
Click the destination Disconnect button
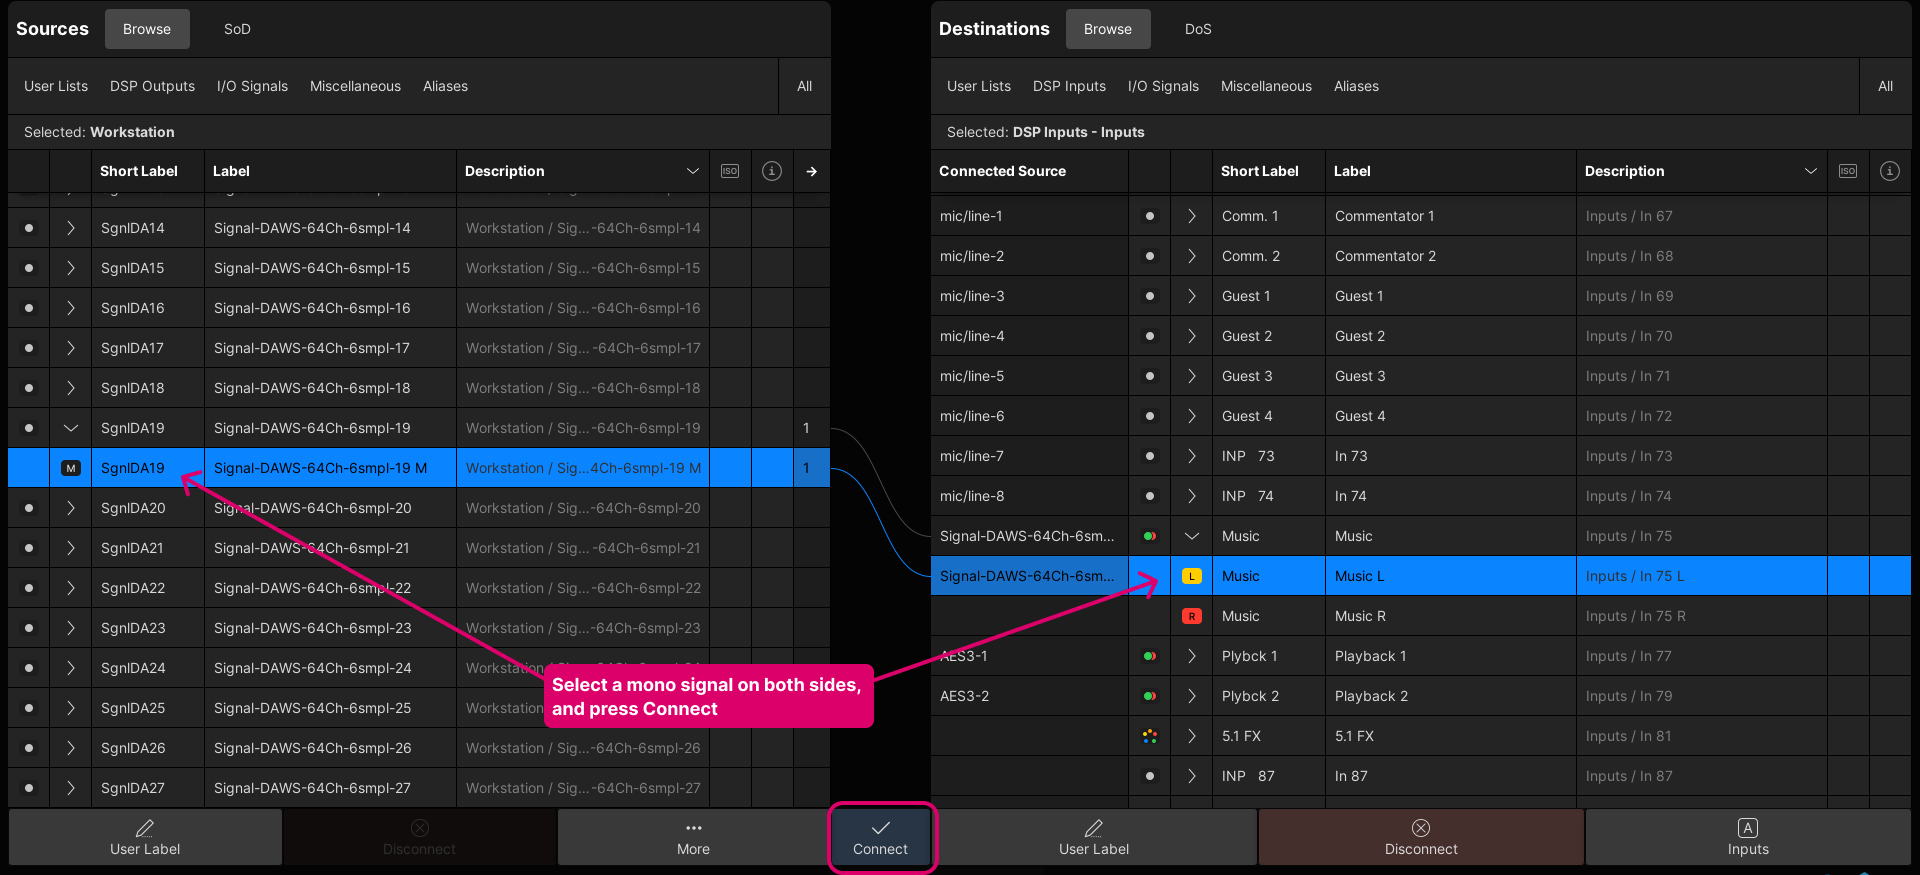coord(1421,837)
